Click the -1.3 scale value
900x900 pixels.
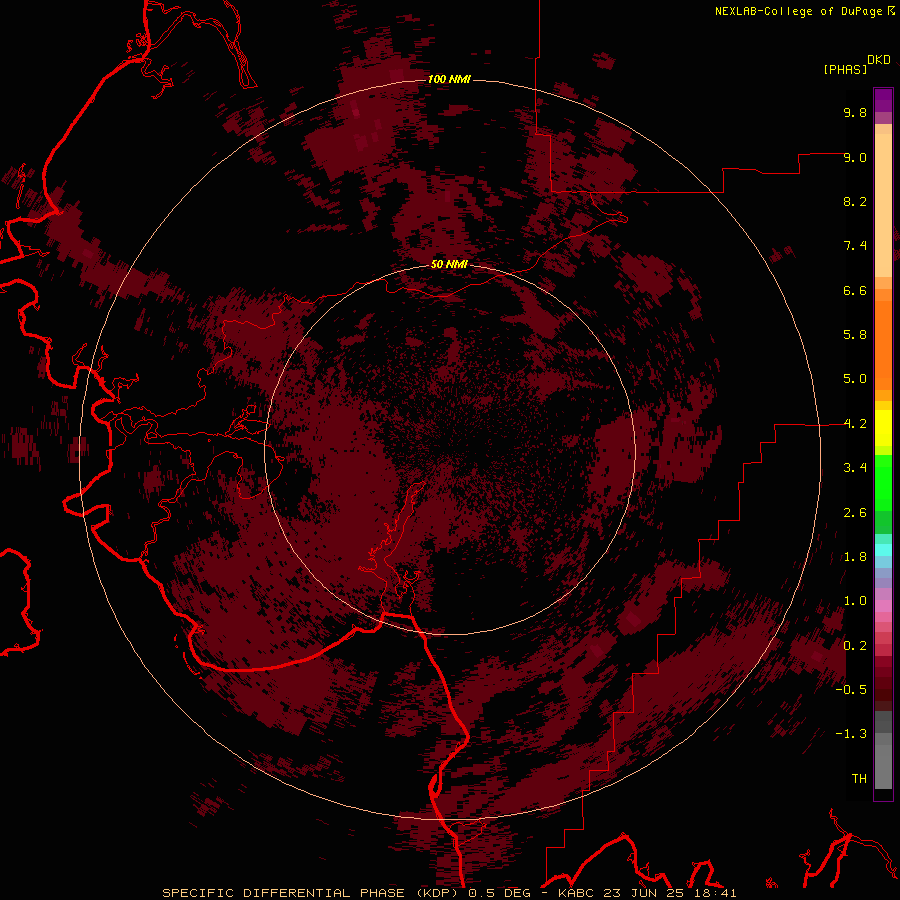coord(851,734)
